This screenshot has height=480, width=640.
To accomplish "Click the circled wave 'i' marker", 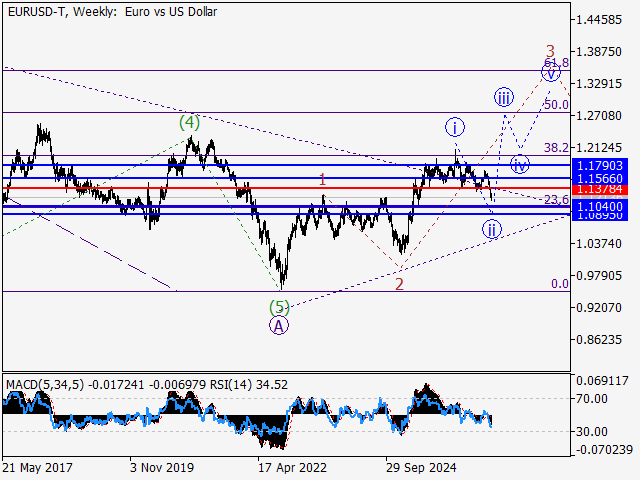I will point(455,127).
